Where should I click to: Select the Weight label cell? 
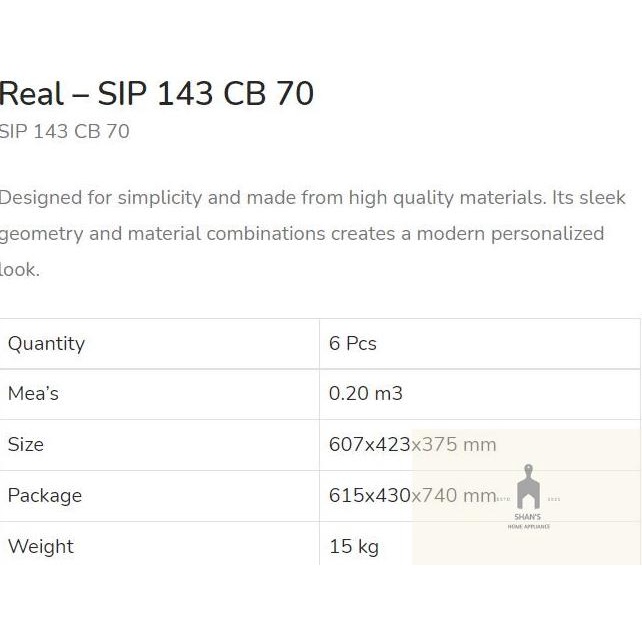coord(41,547)
